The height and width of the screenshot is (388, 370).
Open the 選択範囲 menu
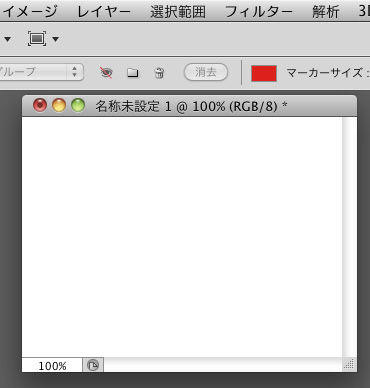(178, 12)
